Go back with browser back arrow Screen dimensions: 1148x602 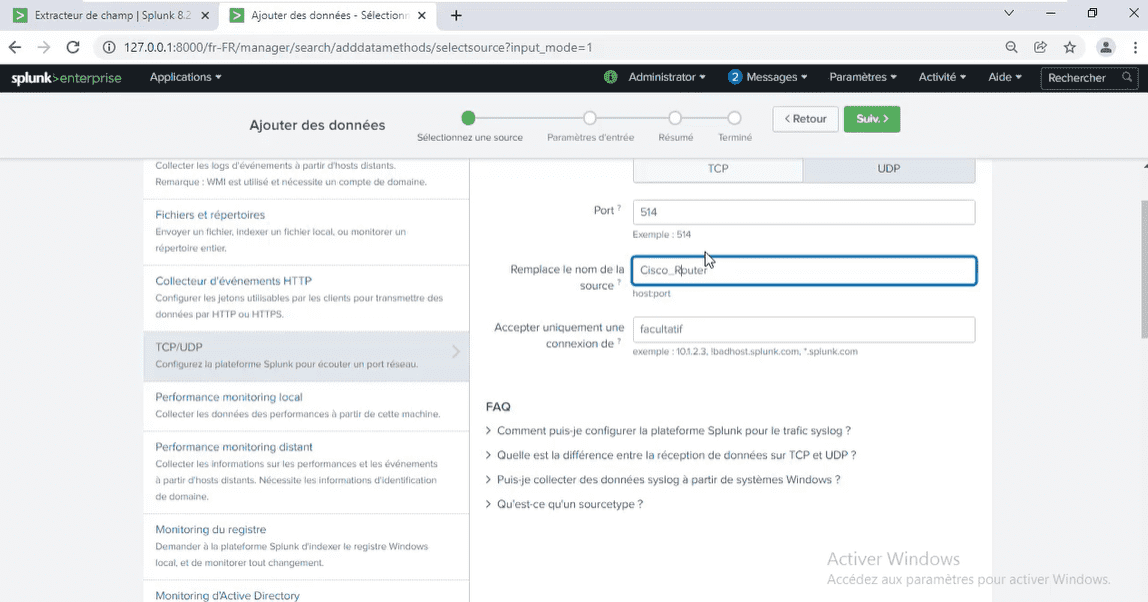15,48
